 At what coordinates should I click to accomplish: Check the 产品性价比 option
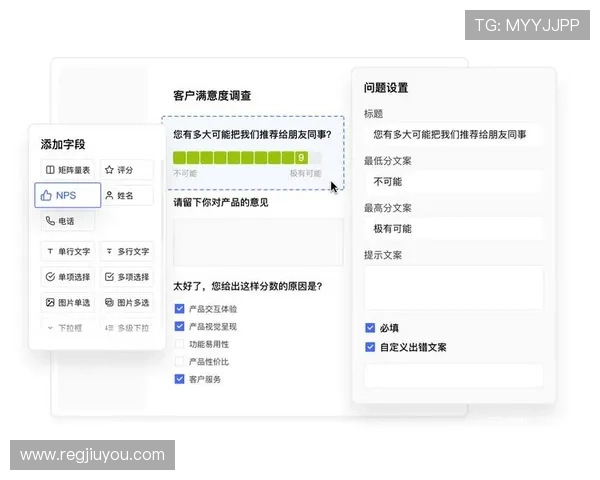179,361
